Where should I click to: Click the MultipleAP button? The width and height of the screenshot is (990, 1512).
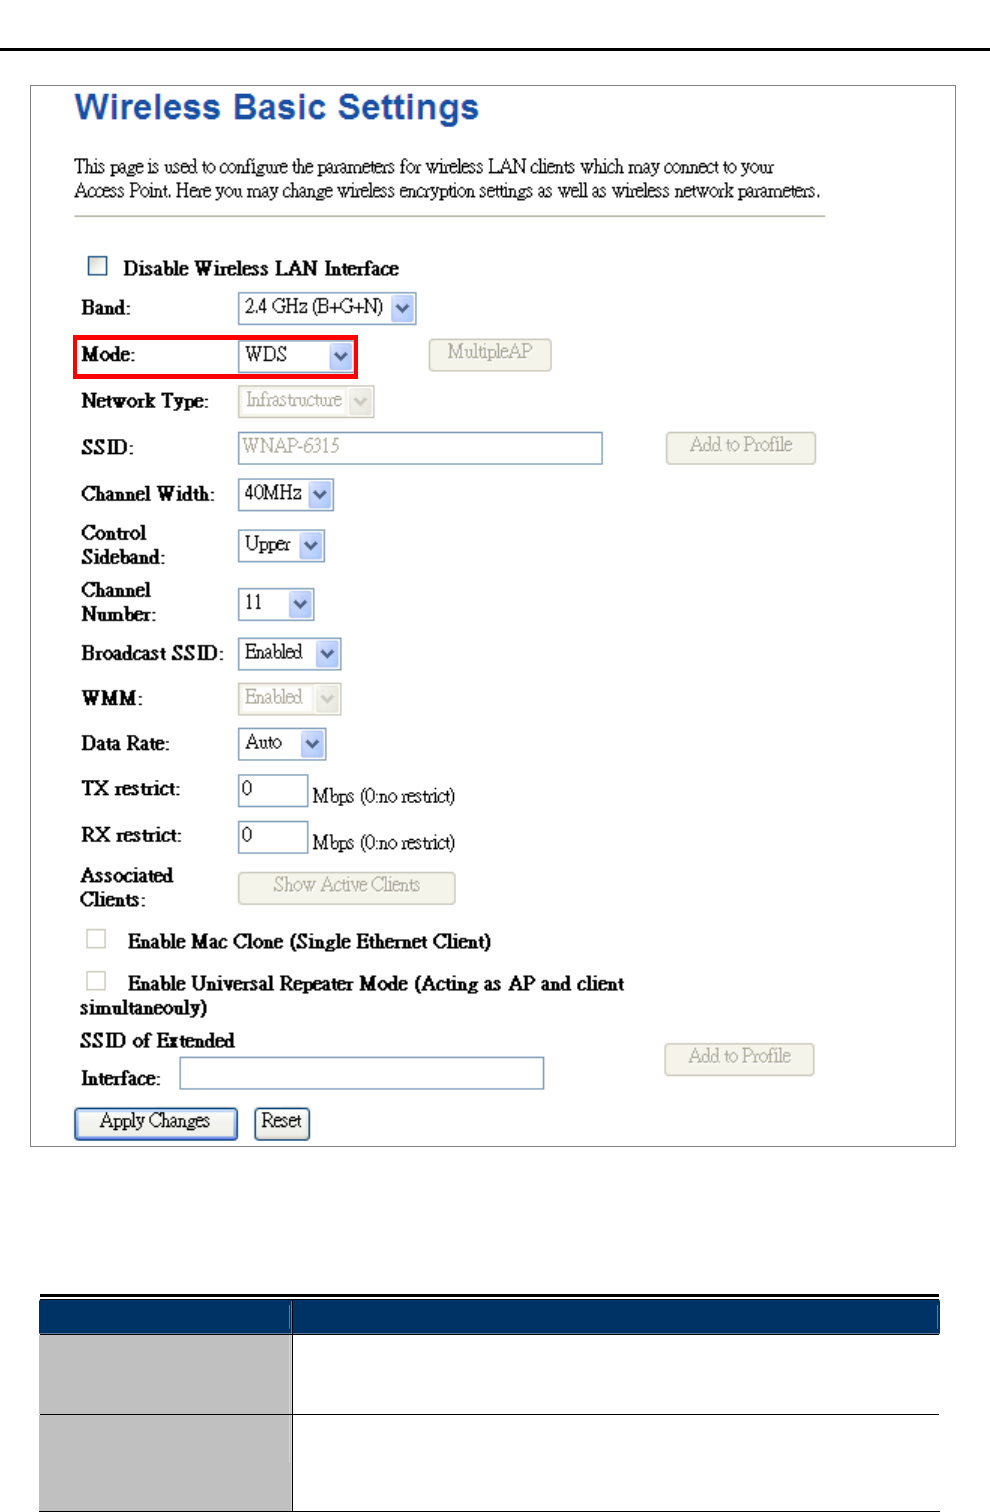(490, 354)
